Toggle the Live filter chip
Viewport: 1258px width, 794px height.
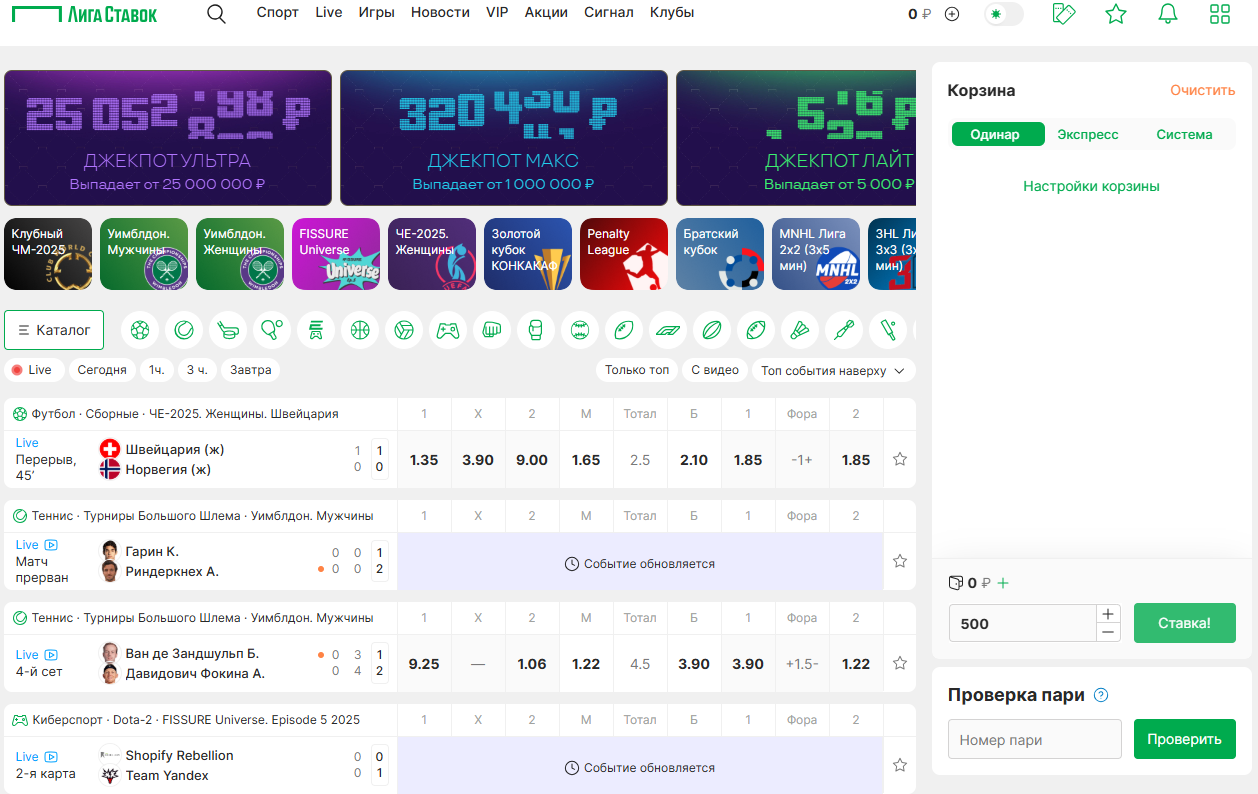click(32, 370)
